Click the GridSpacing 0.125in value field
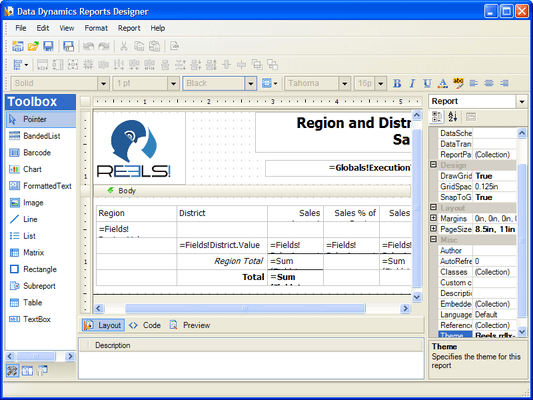This screenshot has width=533, height=400. (495, 187)
